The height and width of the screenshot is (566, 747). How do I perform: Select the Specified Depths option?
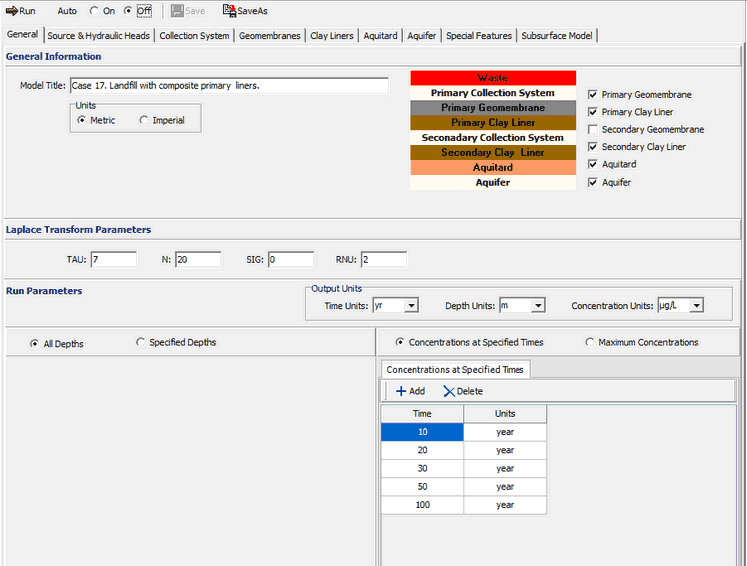coord(141,343)
